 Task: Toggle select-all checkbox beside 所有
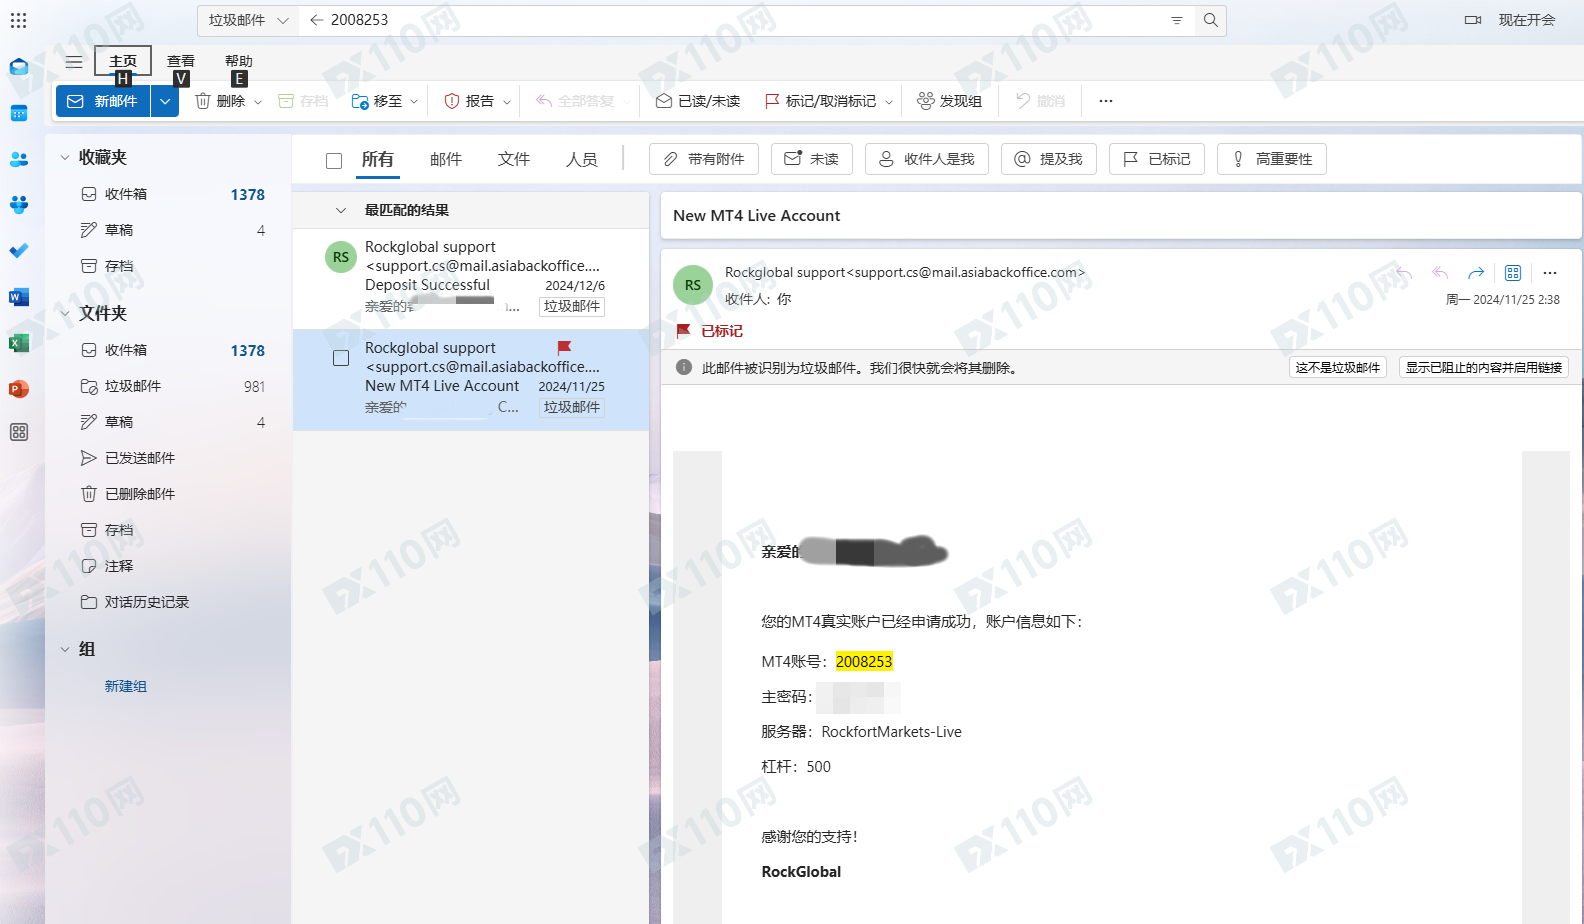334,160
